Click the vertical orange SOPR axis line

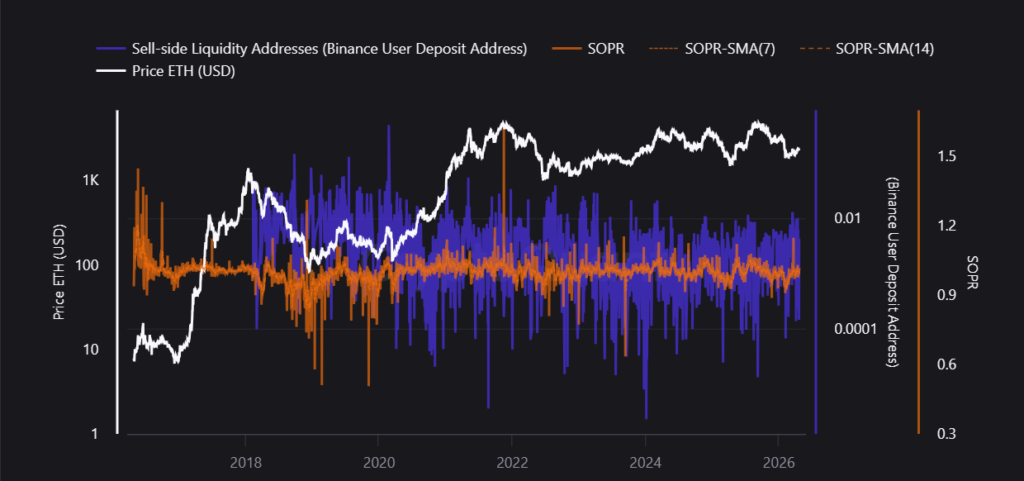pos(918,272)
